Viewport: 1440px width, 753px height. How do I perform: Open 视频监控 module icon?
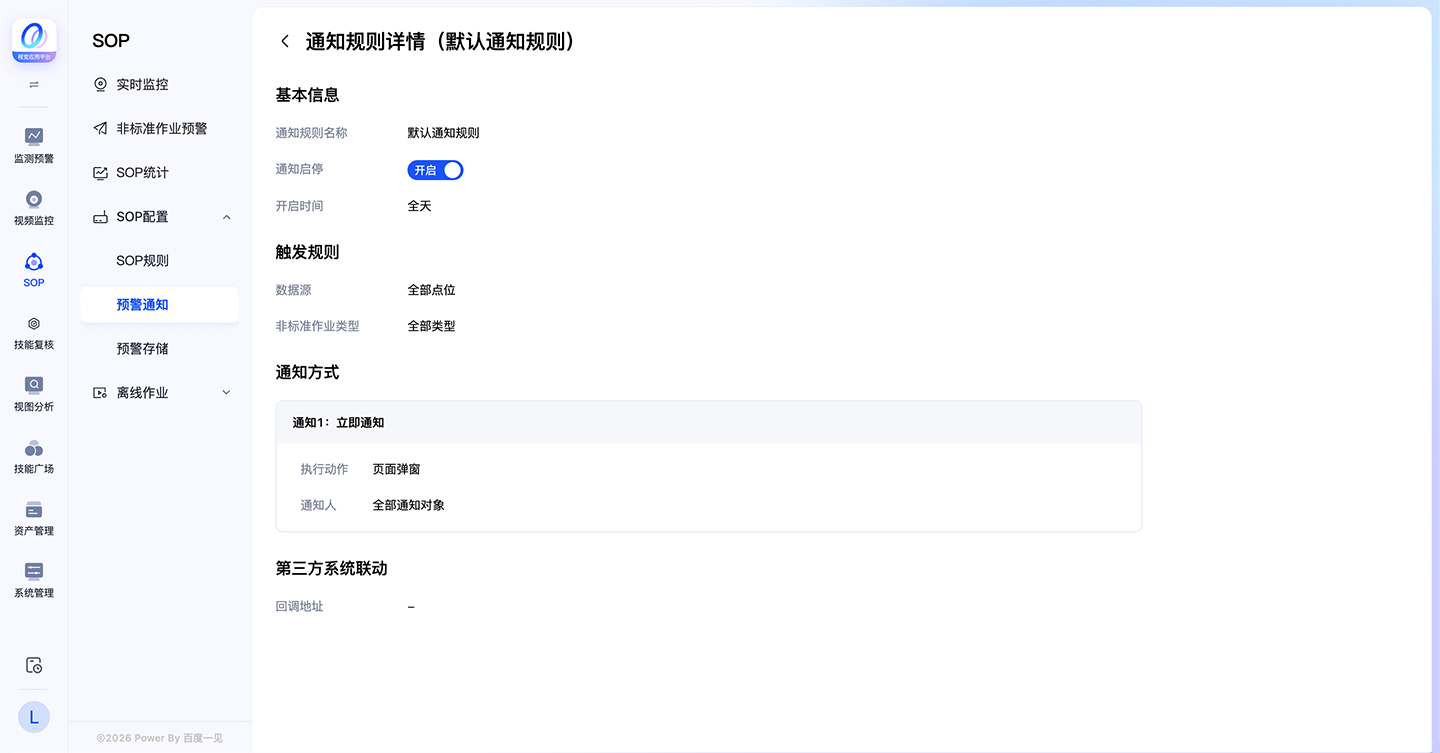pyautogui.click(x=34, y=199)
